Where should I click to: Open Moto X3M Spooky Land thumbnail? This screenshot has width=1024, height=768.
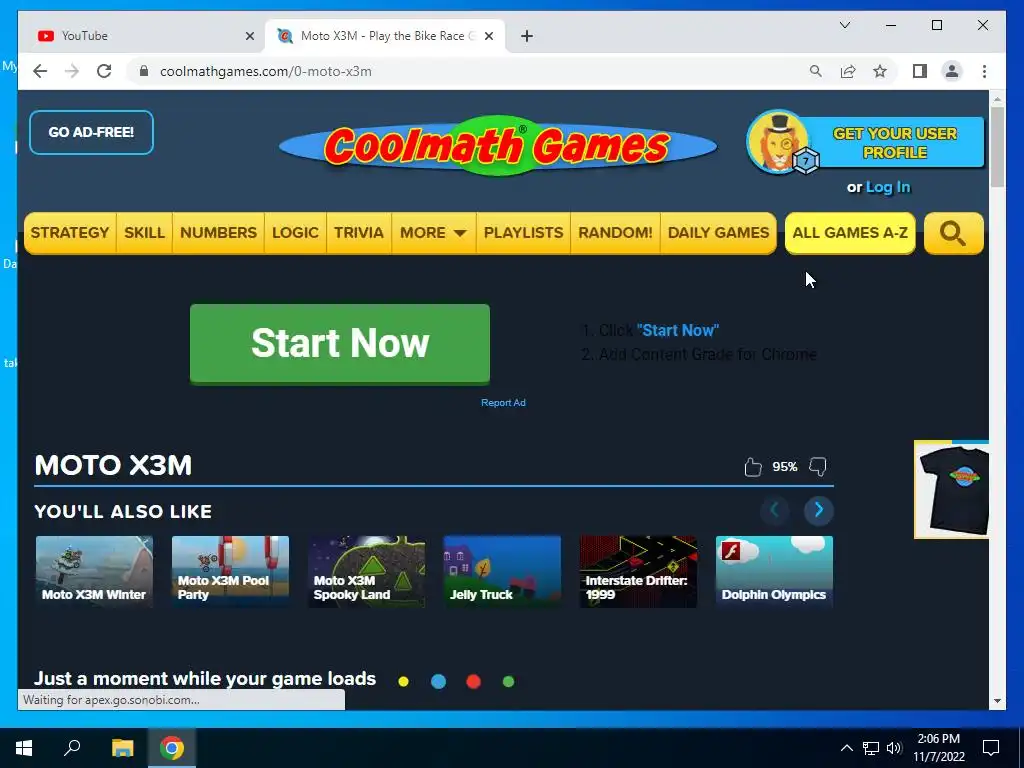[x=366, y=571]
